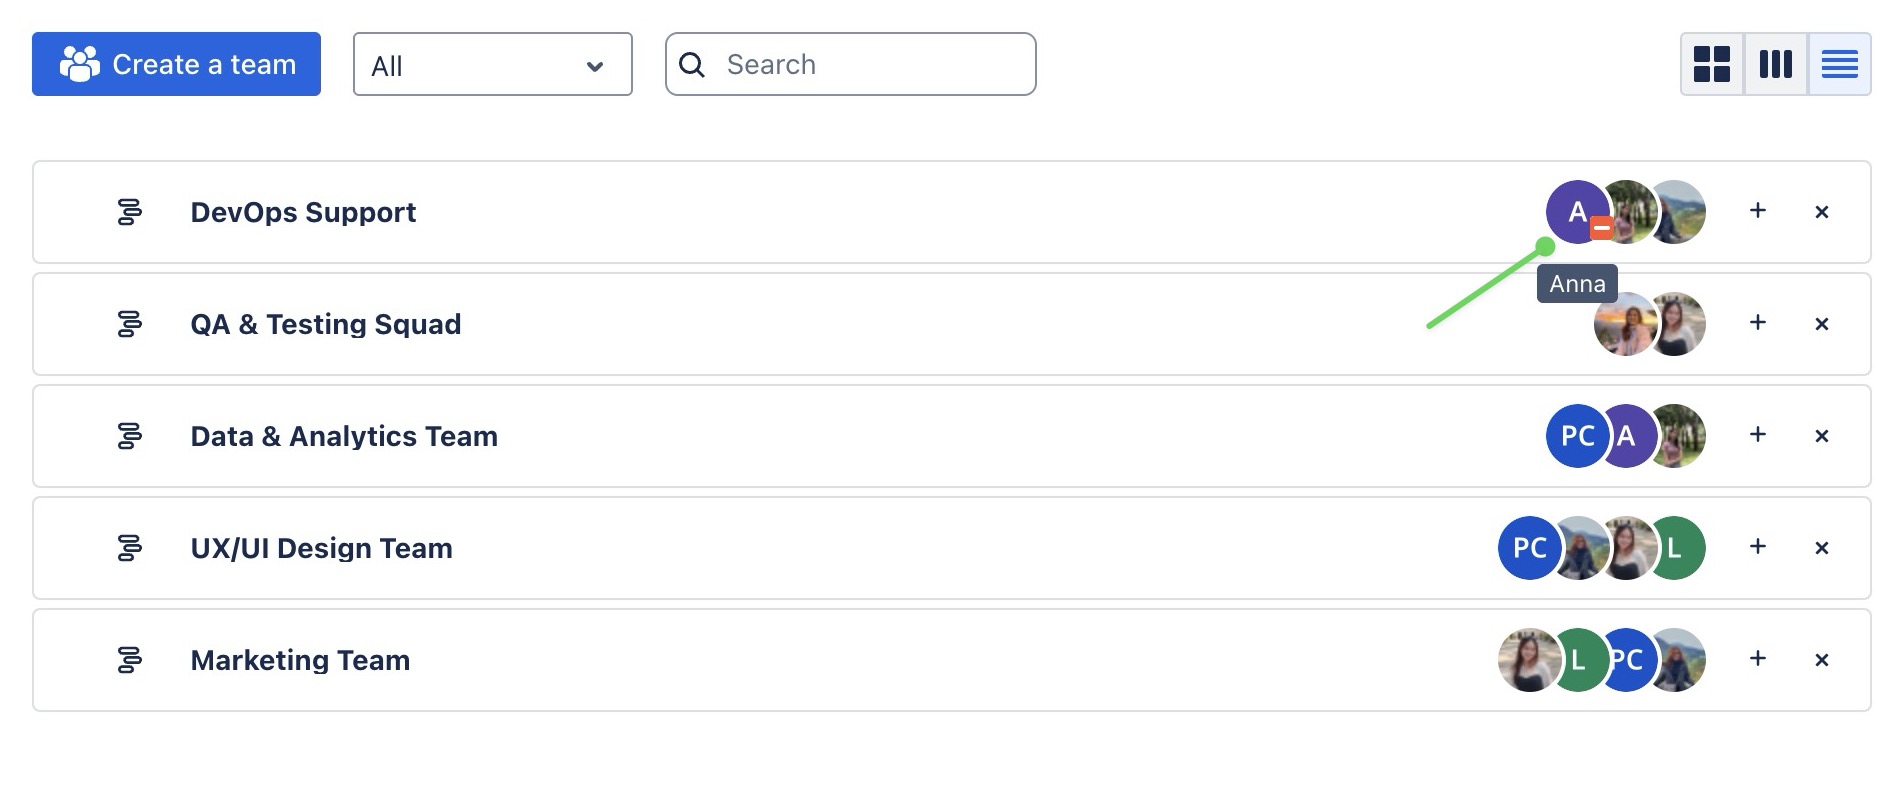Open the DevOps Support team
The width and height of the screenshot is (1904, 806).
coord(303,212)
